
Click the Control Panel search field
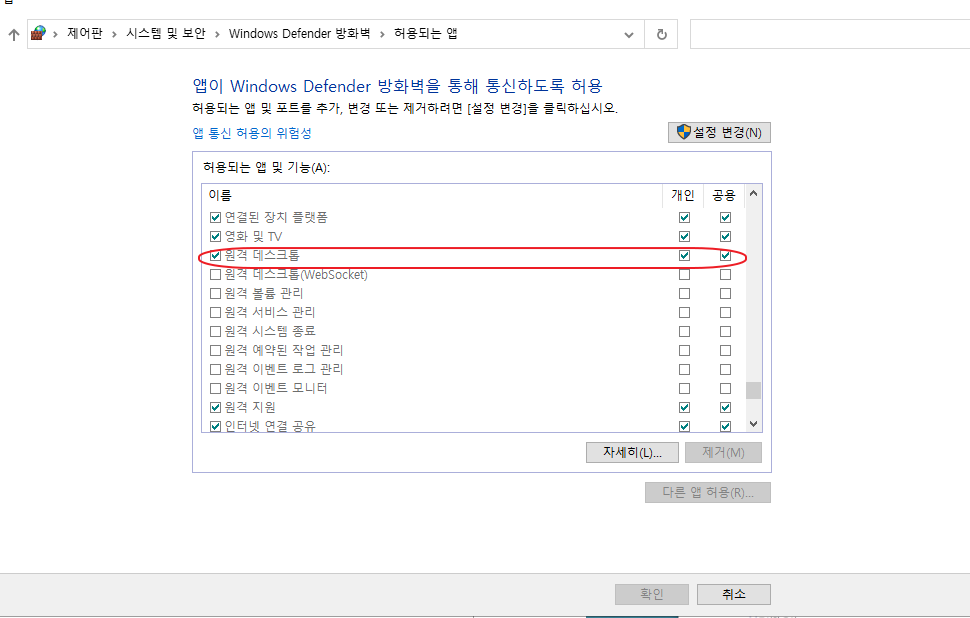coord(830,34)
